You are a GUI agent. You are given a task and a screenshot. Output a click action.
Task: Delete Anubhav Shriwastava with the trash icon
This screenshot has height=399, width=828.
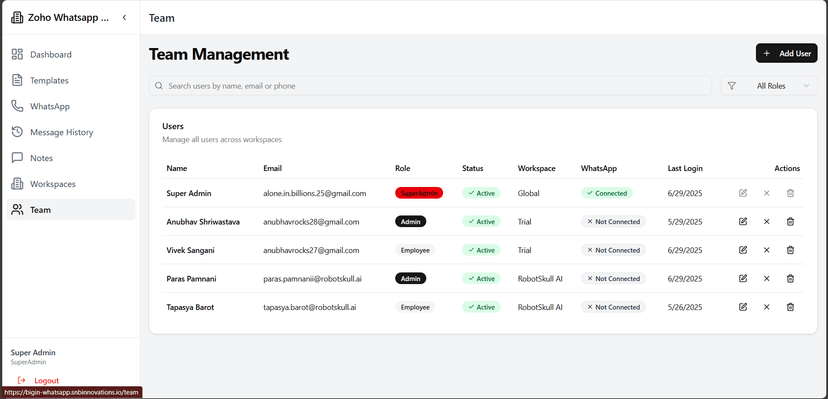pos(791,222)
